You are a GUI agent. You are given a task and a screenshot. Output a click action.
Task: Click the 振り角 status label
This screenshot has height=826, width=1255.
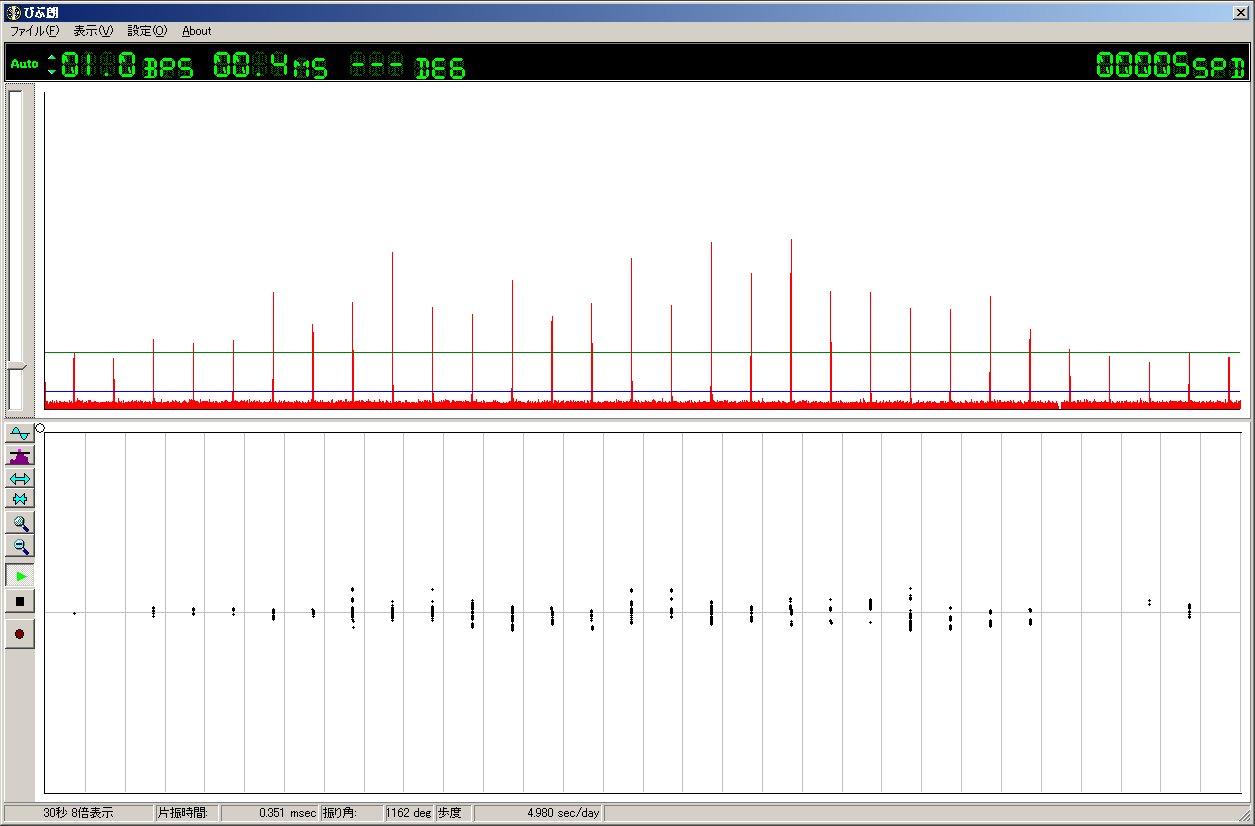340,813
